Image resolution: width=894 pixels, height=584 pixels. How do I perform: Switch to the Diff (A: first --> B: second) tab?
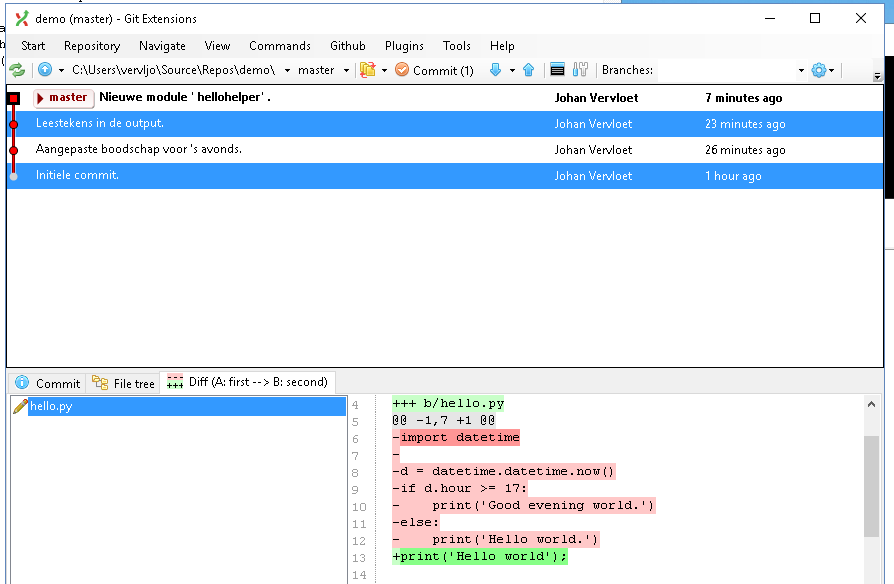click(x=248, y=382)
